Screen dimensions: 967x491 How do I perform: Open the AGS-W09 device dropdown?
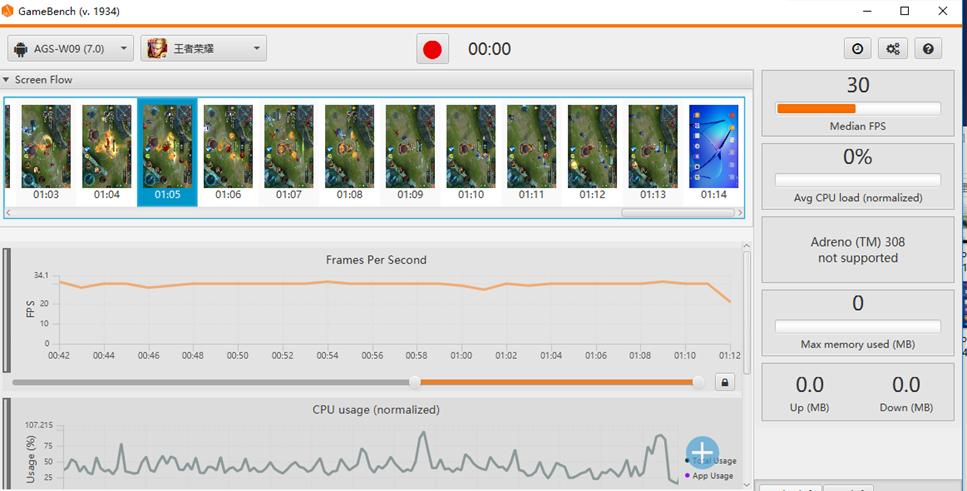click(124, 49)
